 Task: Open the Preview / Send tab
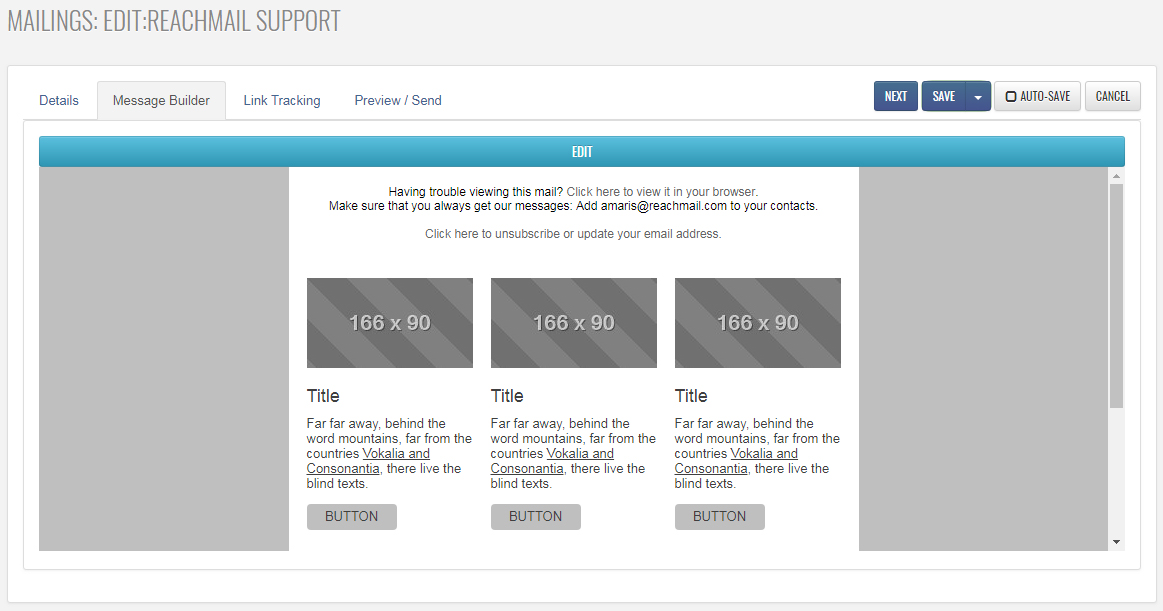[x=397, y=101]
